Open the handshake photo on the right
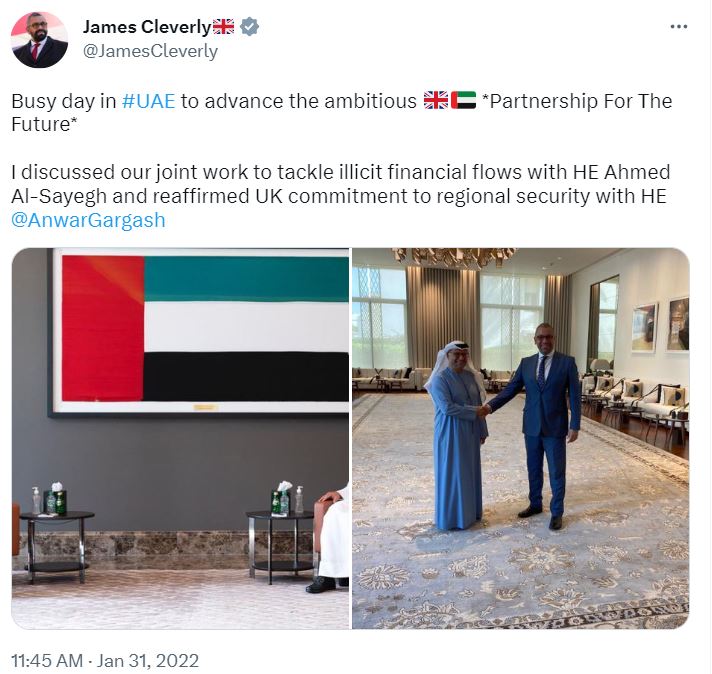This screenshot has height=674, width=712. coord(521,438)
